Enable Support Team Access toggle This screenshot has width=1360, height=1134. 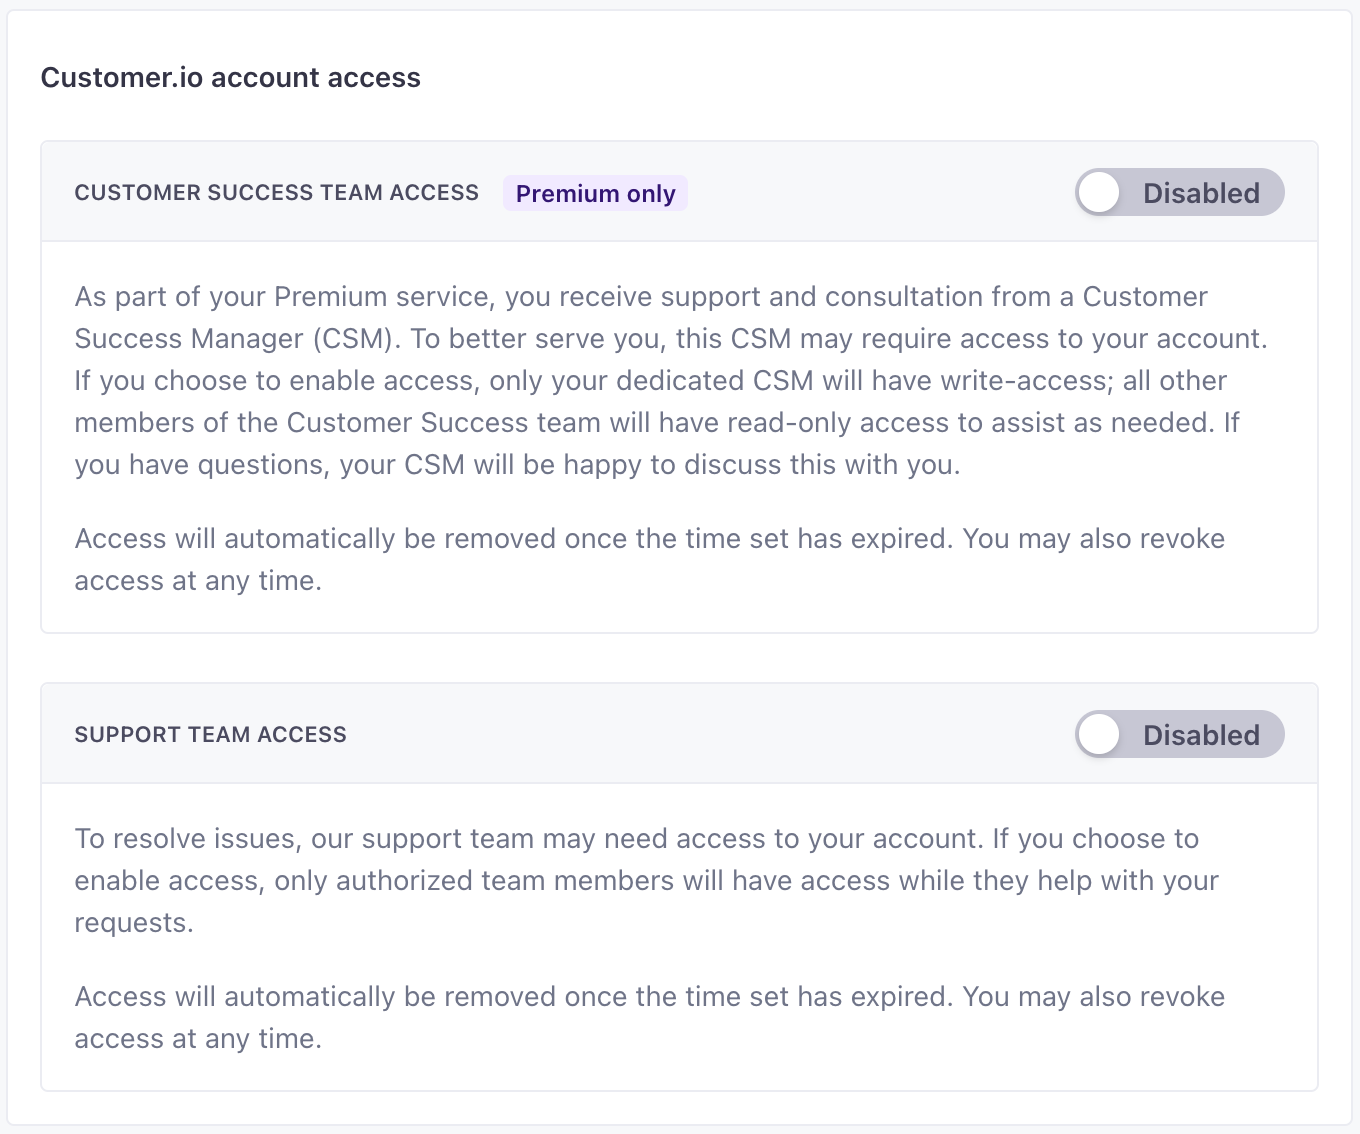click(1179, 735)
